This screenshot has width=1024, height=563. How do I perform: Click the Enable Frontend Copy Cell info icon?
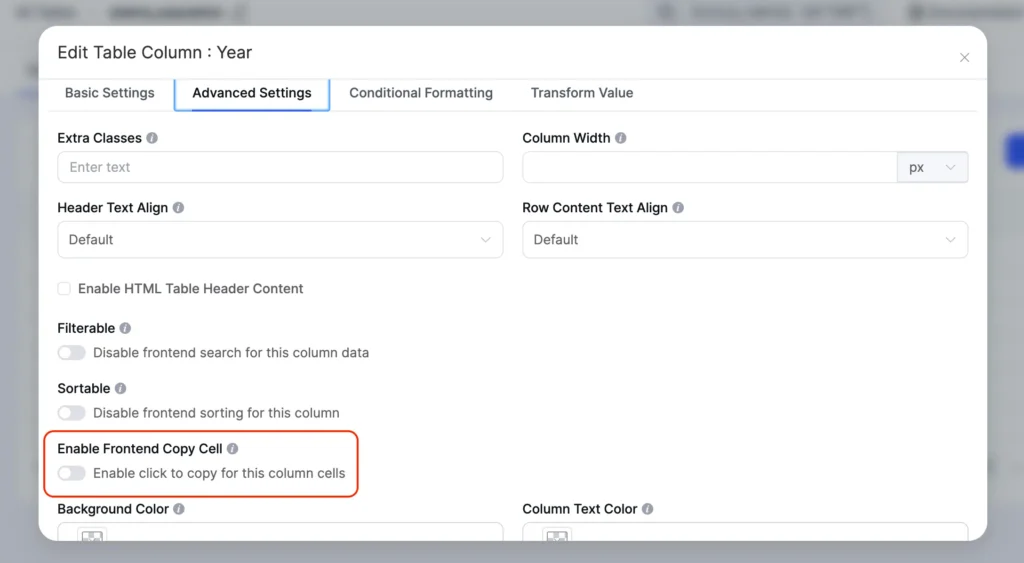pos(232,449)
